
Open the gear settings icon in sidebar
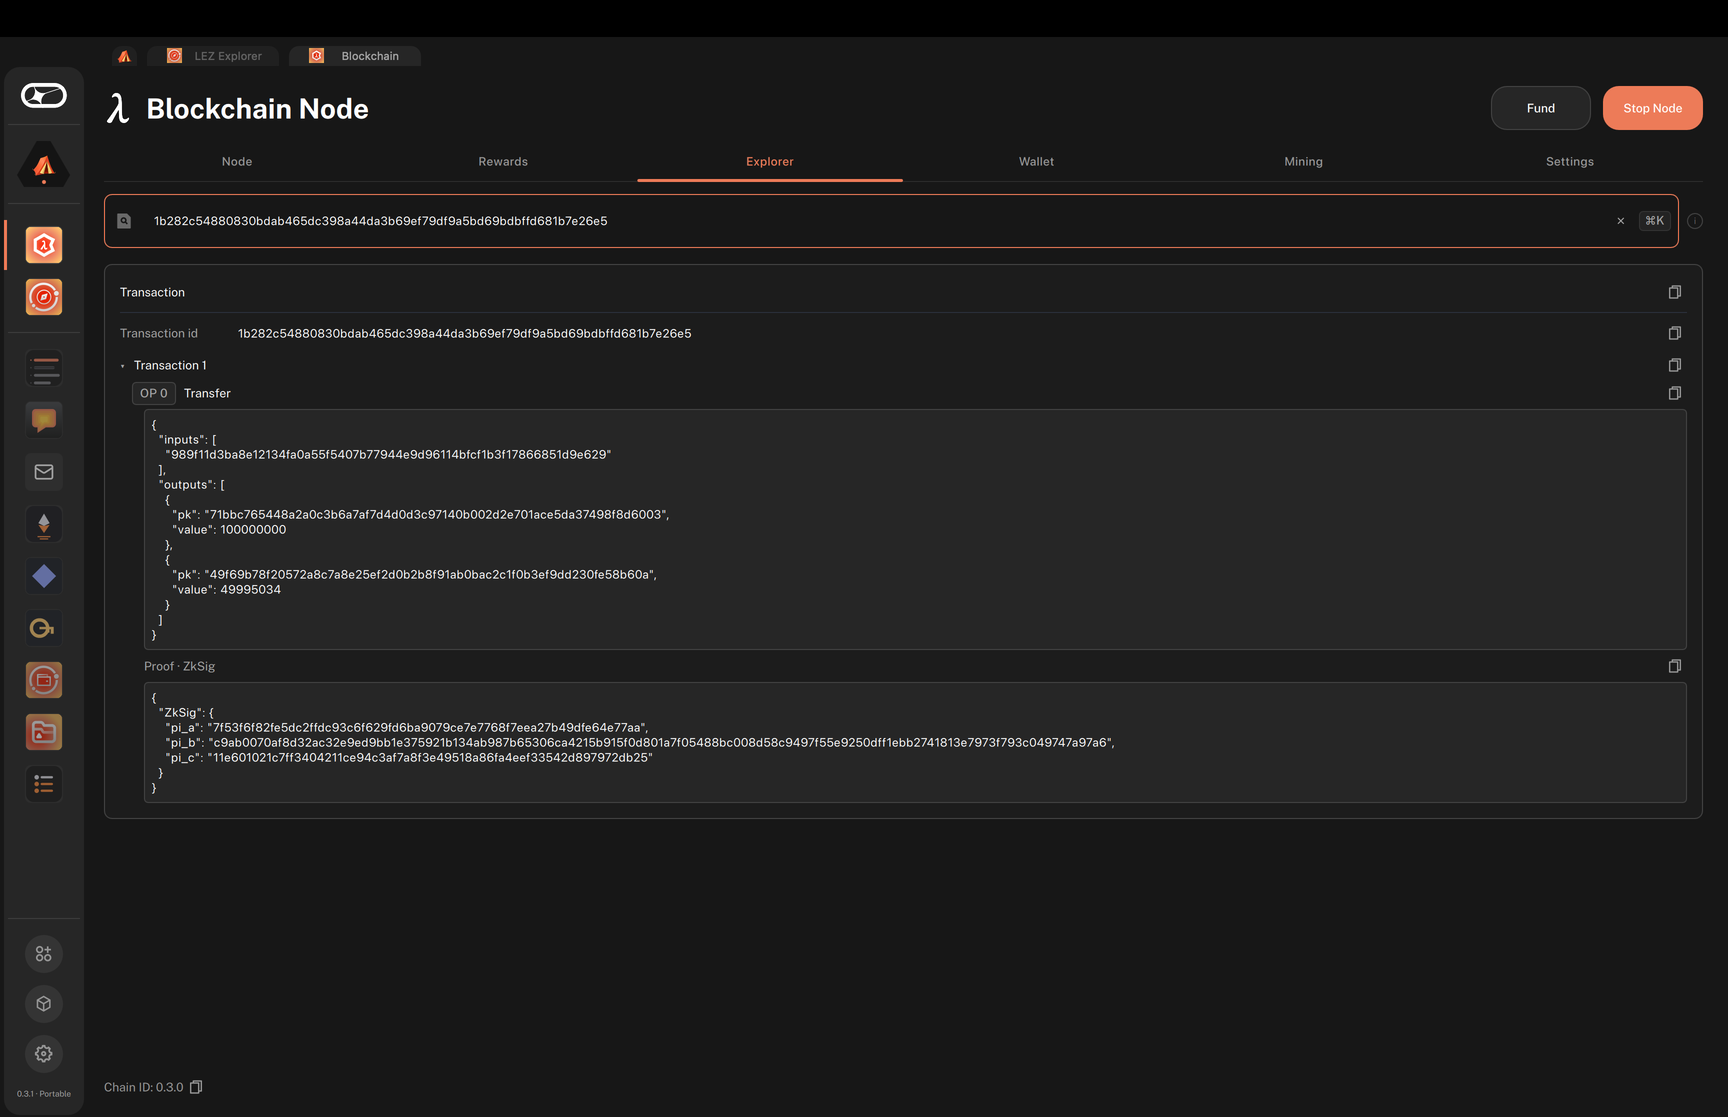(44, 1054)
